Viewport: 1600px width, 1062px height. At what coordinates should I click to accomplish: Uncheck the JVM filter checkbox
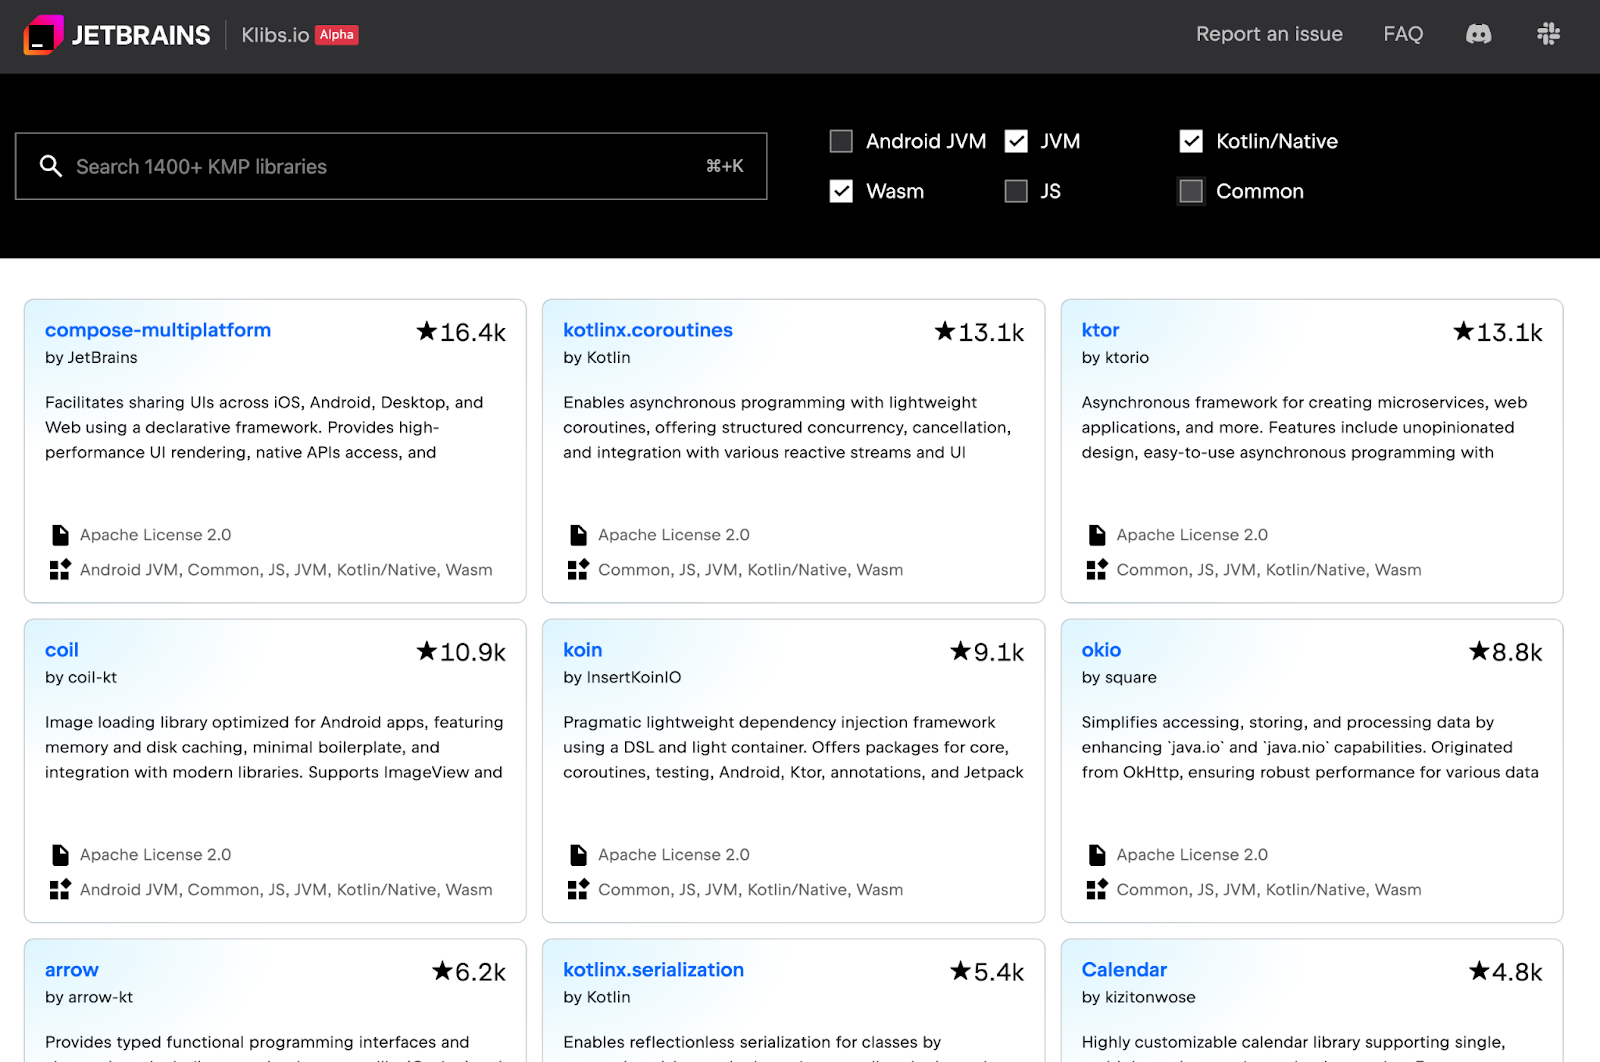tap(1016, 141)
